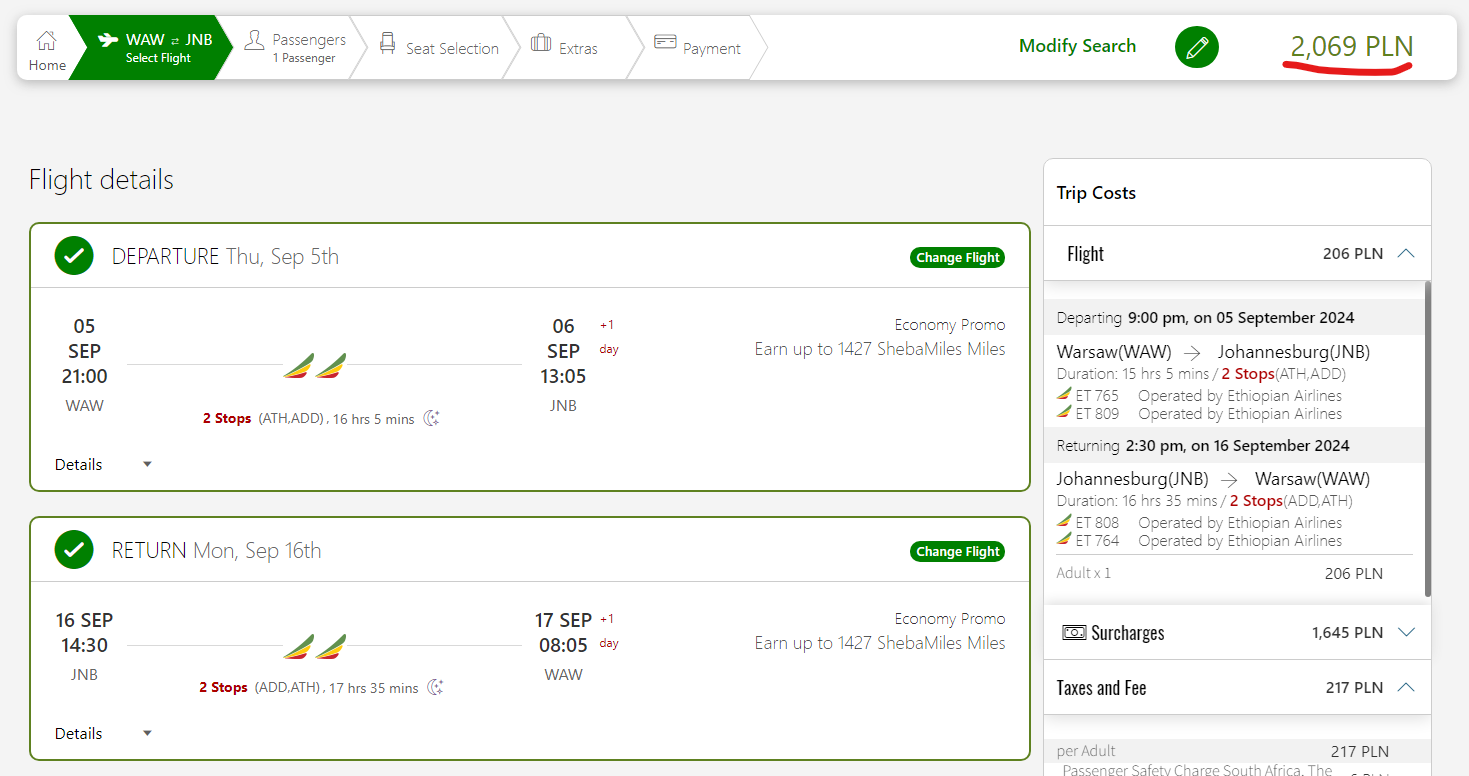The image size is (1469, 776).
Task: Click the green pencil edit icon
Action: tap(1197, 47)
